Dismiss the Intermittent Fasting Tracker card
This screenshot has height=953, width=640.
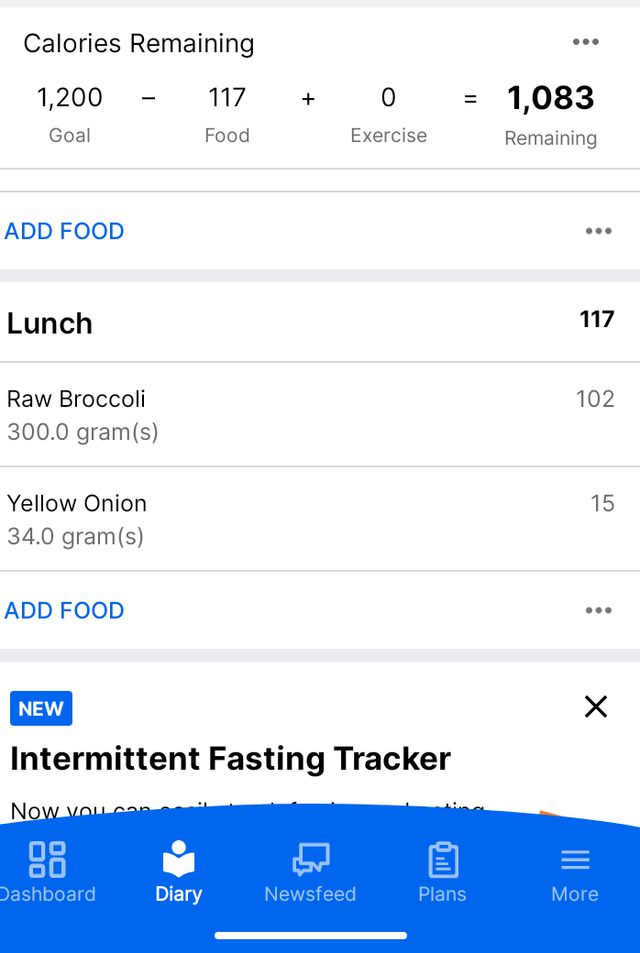[596, 707]
